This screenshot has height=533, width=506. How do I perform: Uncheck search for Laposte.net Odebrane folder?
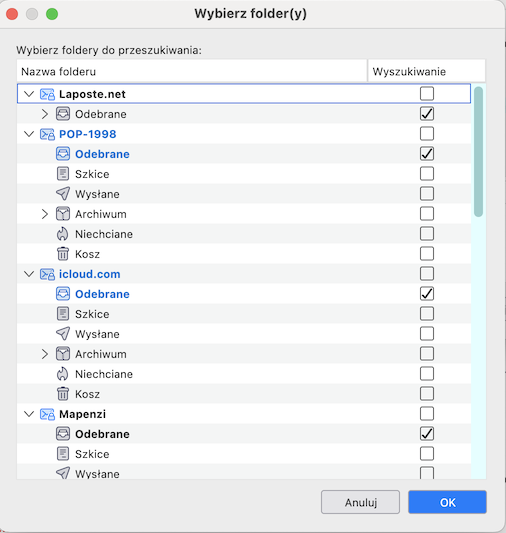(427, 114)
